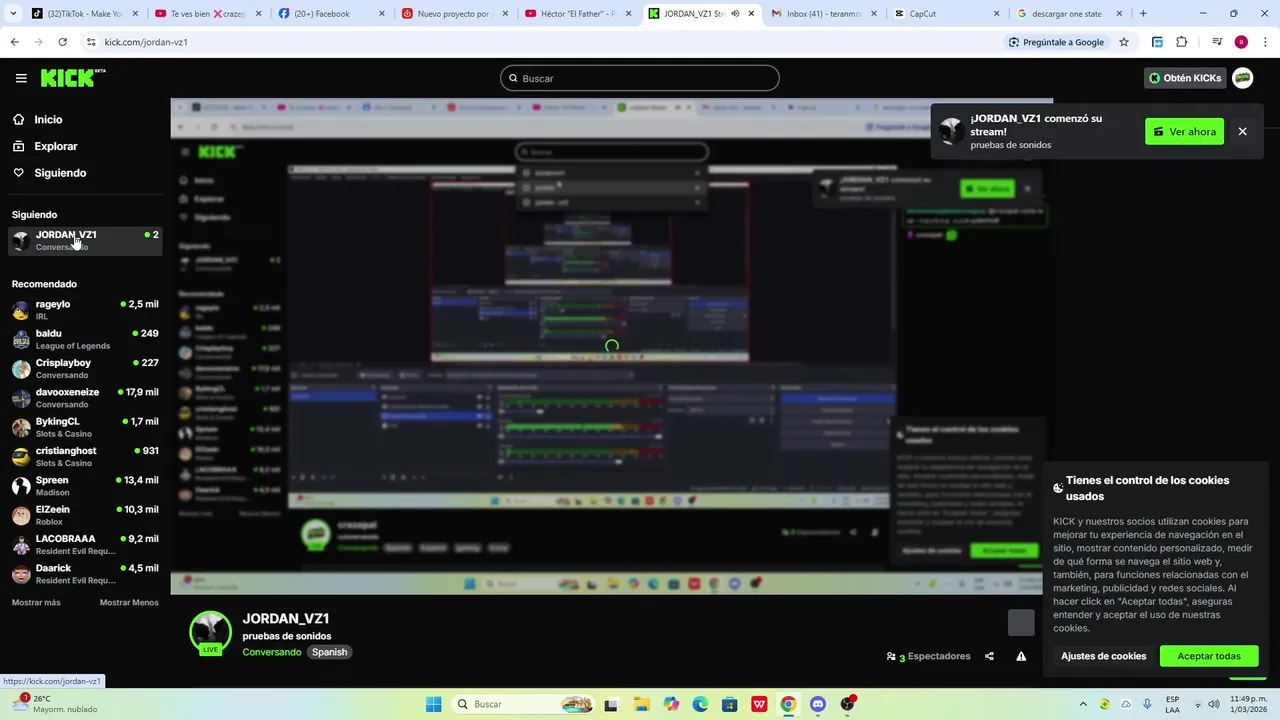Switch to descargar one state tab
This screenshot has width=1280, height=720.
point(1069,14)
